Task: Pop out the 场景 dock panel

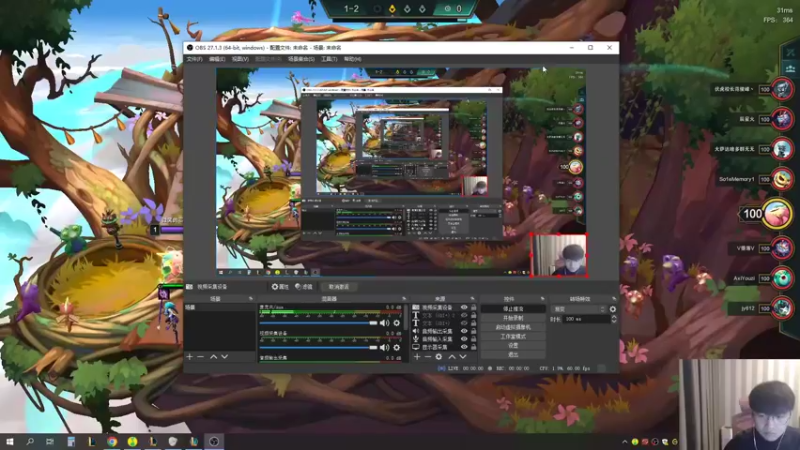Action: (251, 298)
